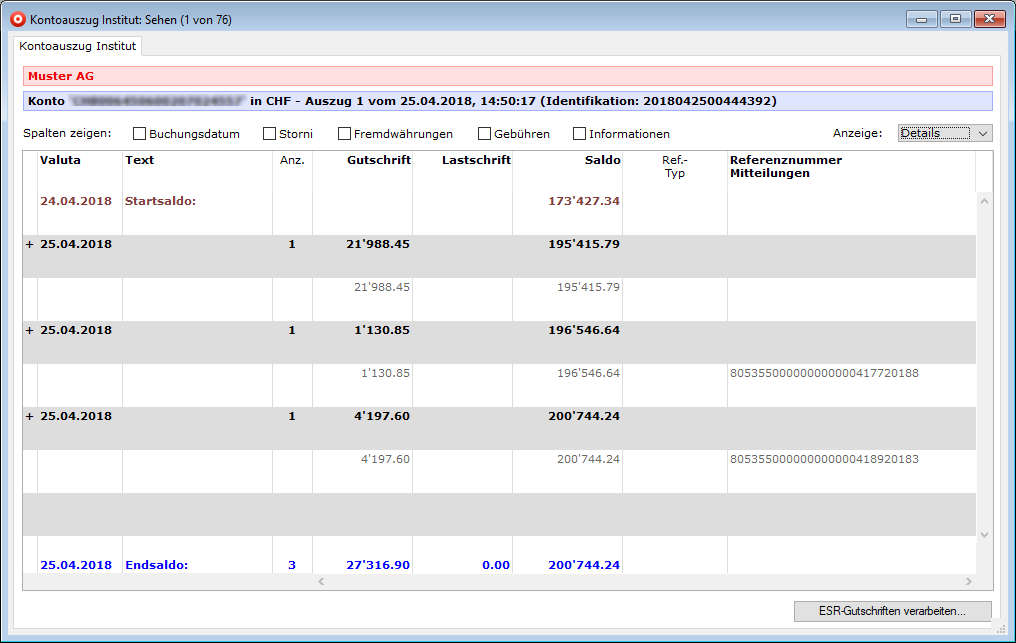Click the Saldo column header
The image size is (1016, 643).
click(602, 160)
